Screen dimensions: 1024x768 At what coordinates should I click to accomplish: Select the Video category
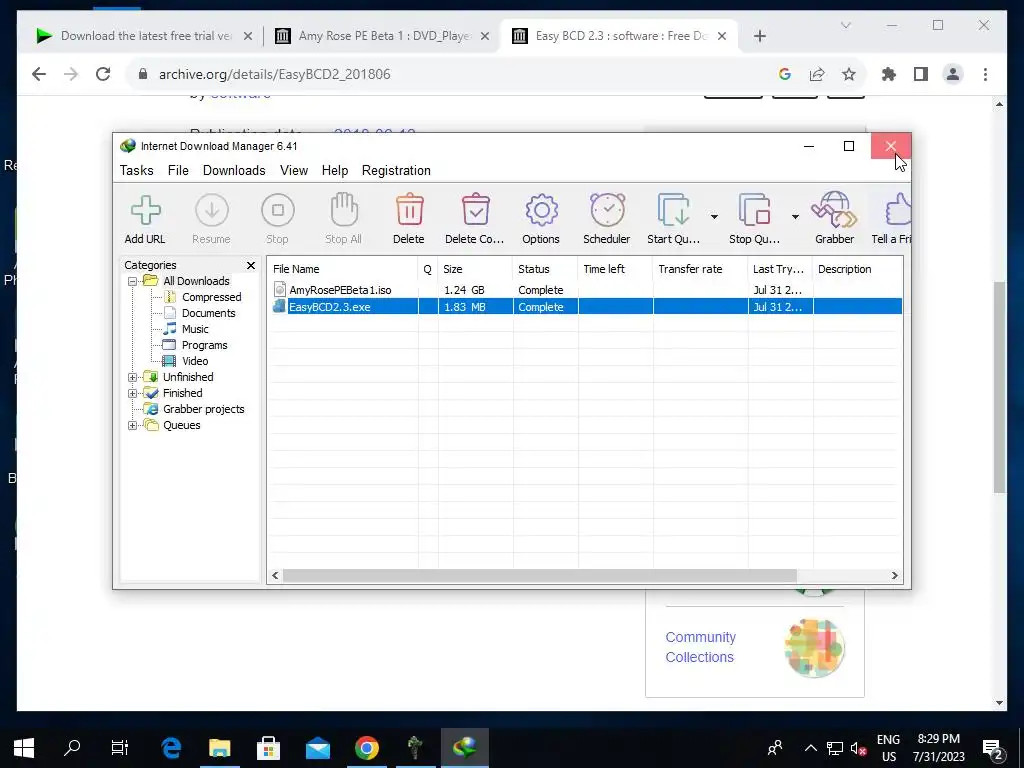point(195,361)
